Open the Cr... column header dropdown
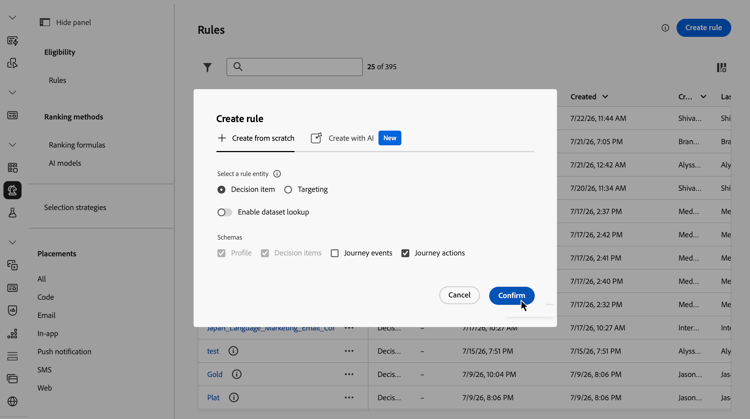 (x=703, y=97)
